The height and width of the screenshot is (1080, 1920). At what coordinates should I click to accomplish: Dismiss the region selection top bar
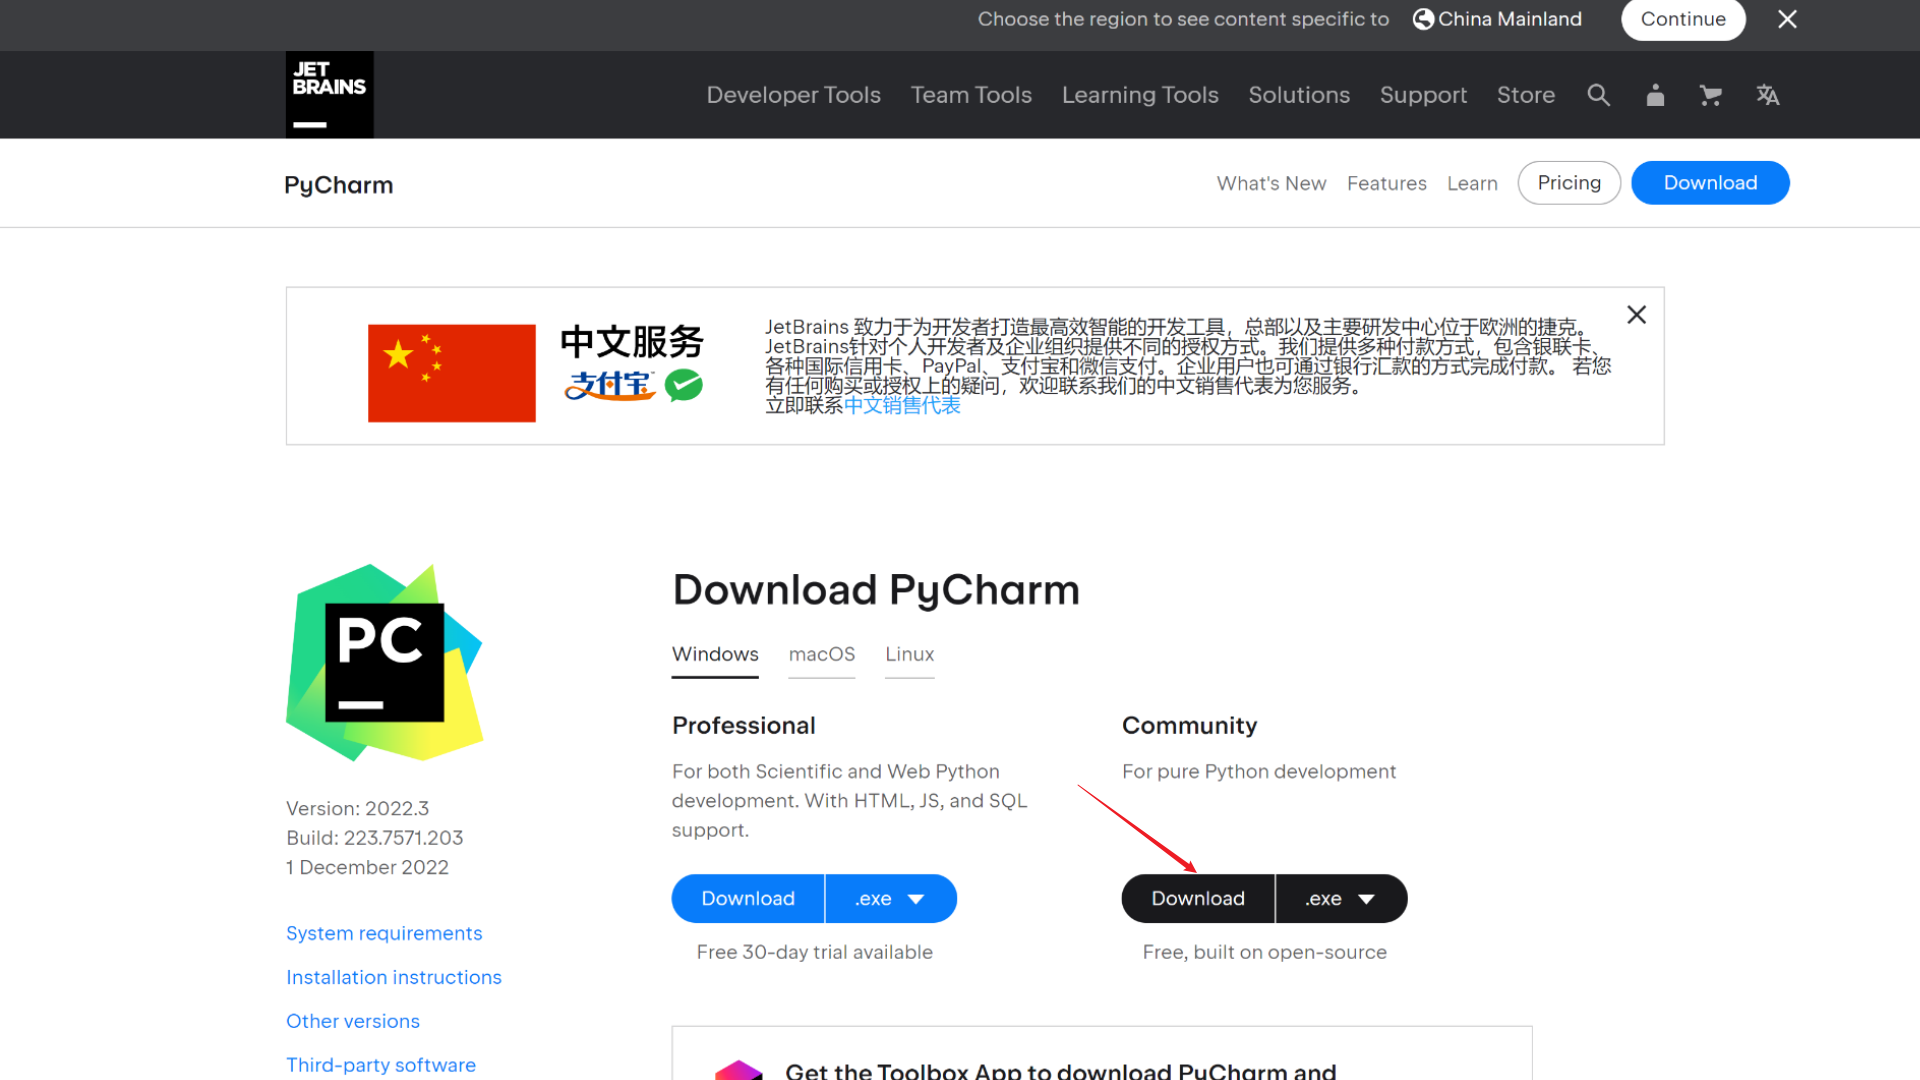coord(1787,19)
